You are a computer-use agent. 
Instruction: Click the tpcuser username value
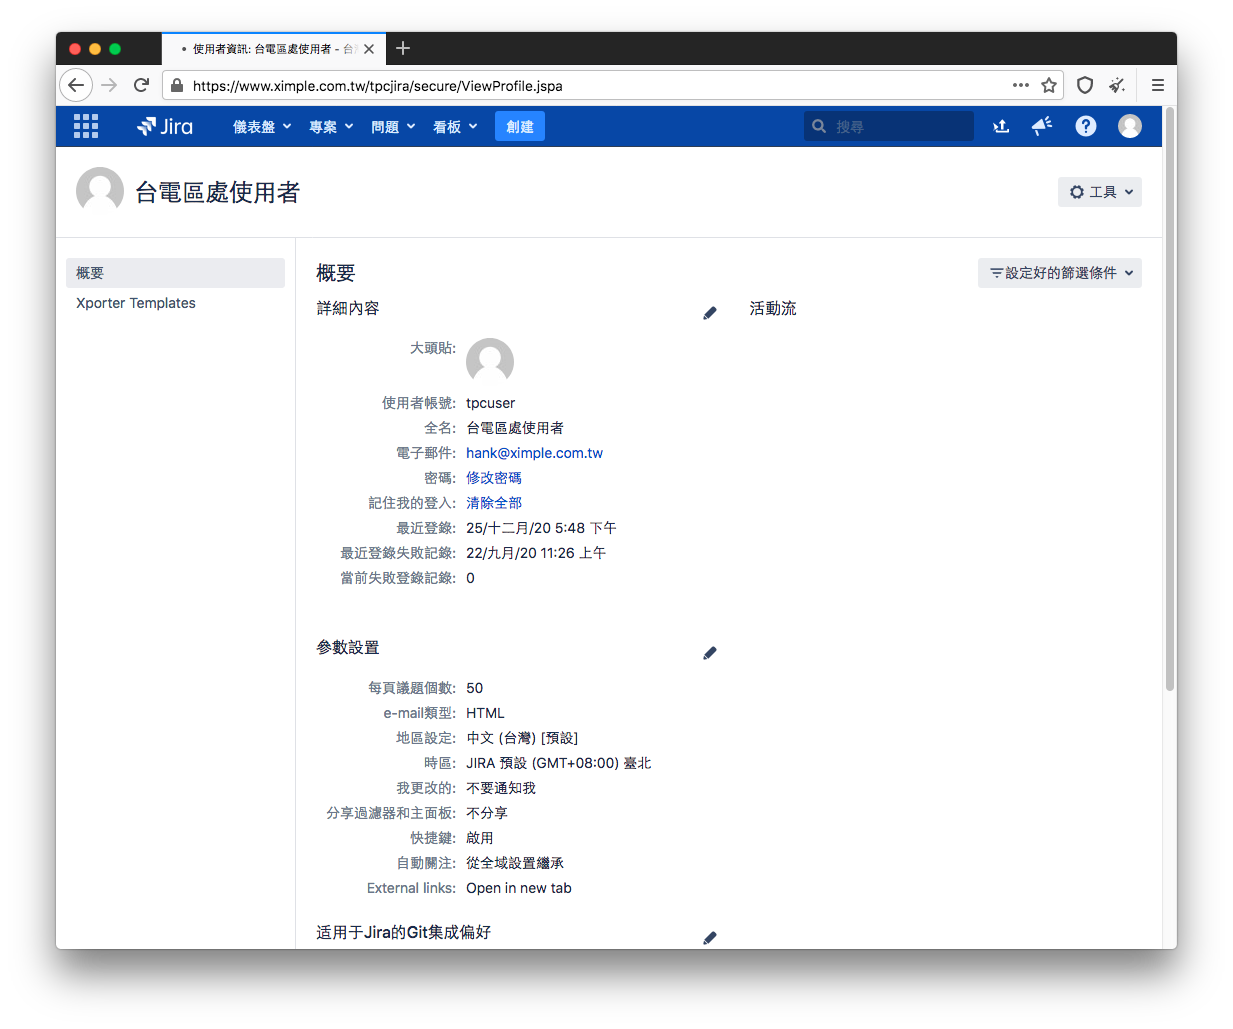click(x=491, y=403)
